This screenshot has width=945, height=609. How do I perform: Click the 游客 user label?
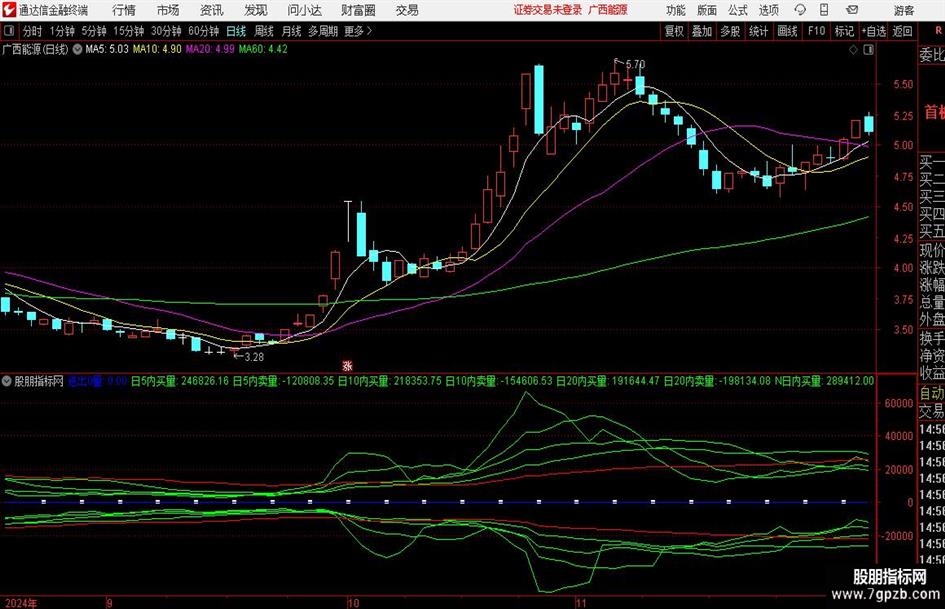[903, 10]
